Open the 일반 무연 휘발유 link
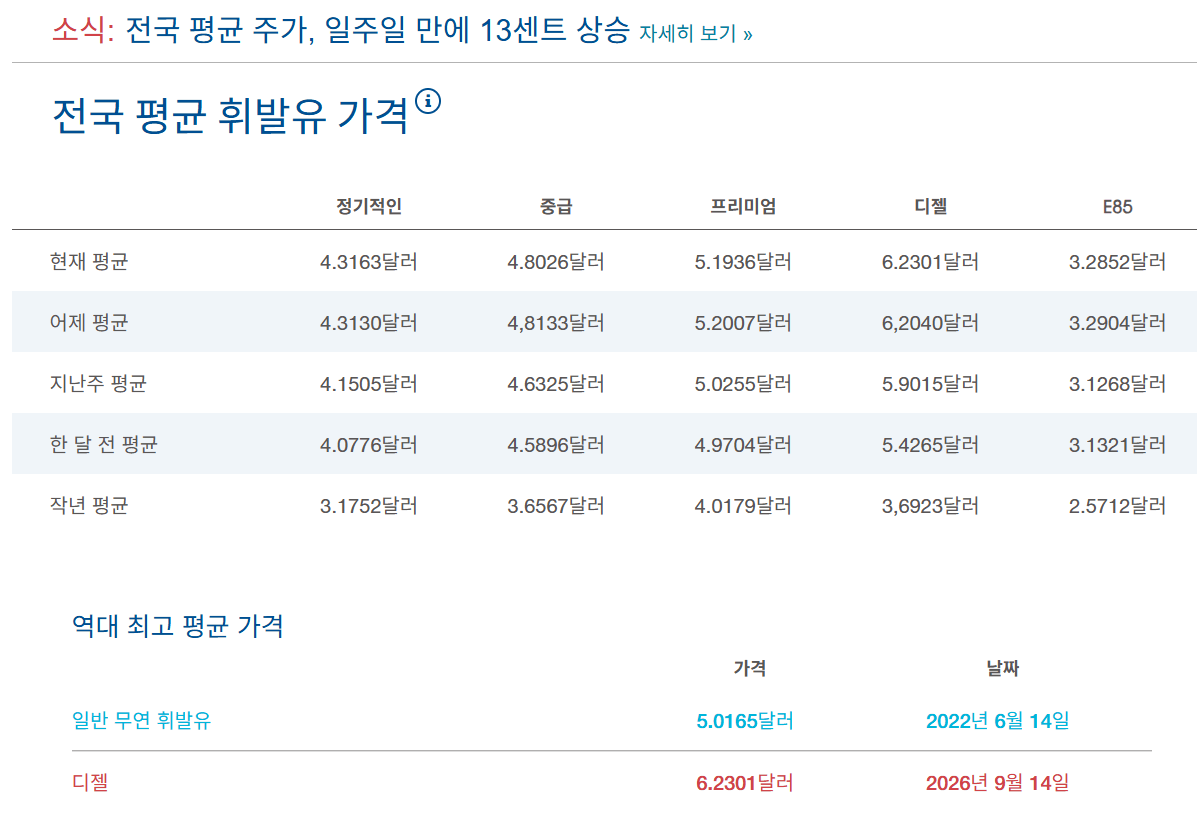The height and width of the screenshot is (825, 1197). (x=141, y=720)
